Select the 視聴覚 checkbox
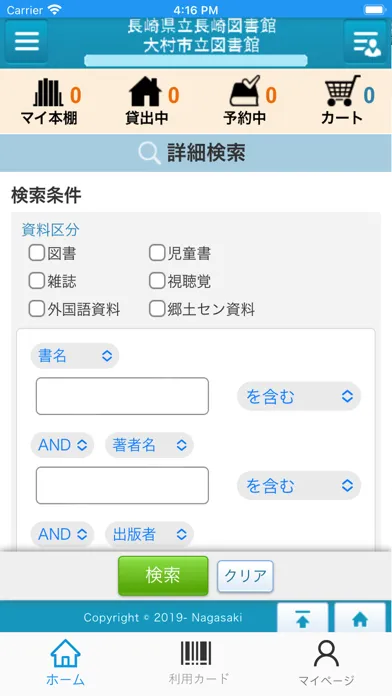 157,281
